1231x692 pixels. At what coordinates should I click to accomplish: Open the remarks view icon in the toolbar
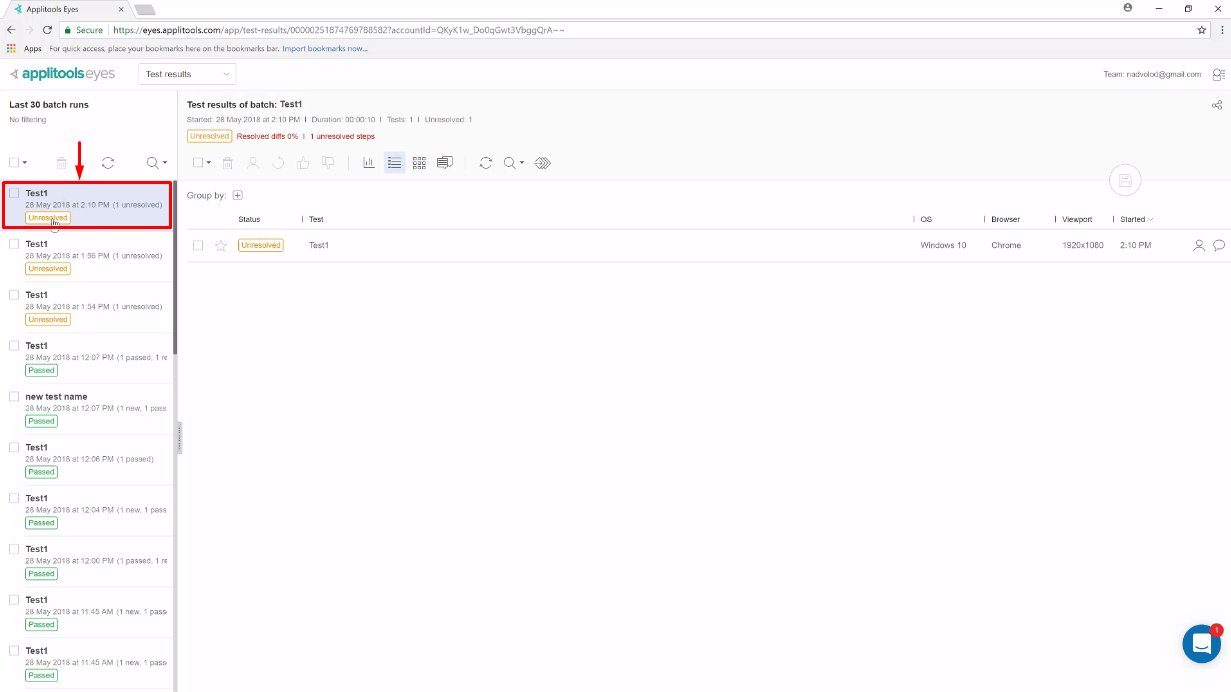click(x=445, y=162)
